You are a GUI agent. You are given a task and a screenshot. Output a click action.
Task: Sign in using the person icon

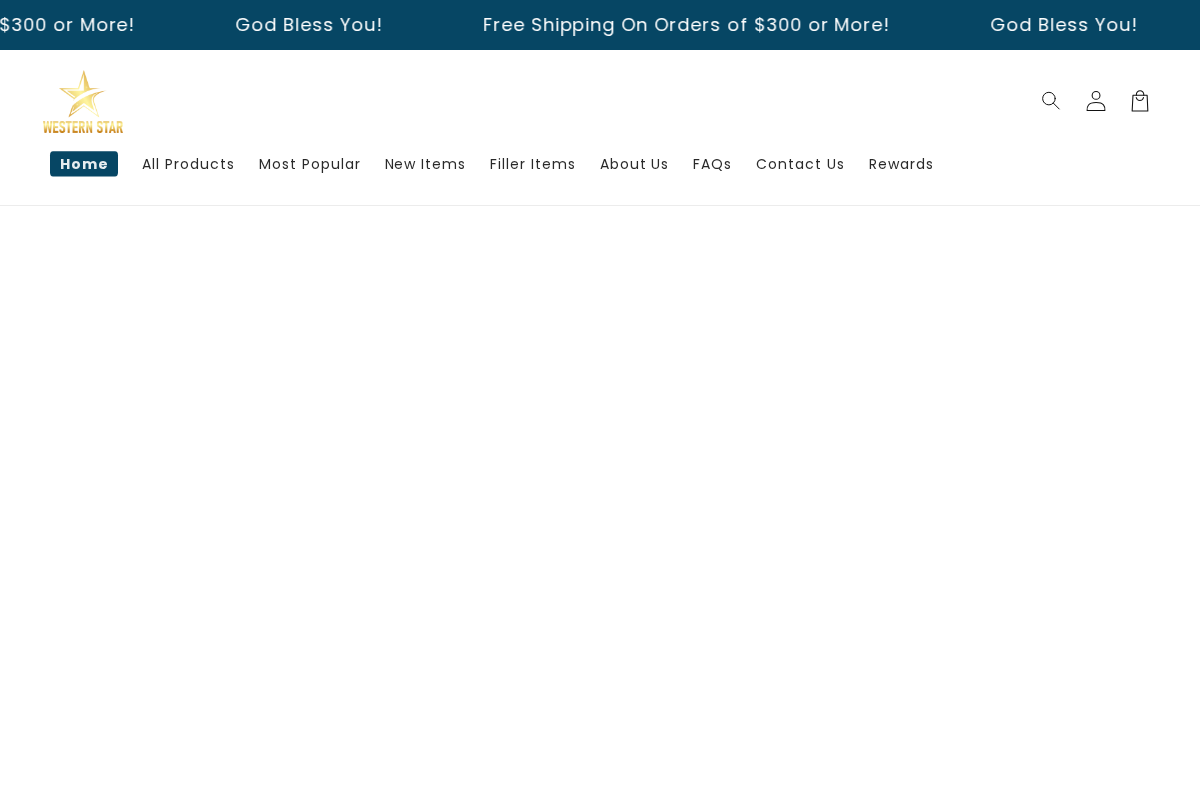click(x=1095, y=100)
